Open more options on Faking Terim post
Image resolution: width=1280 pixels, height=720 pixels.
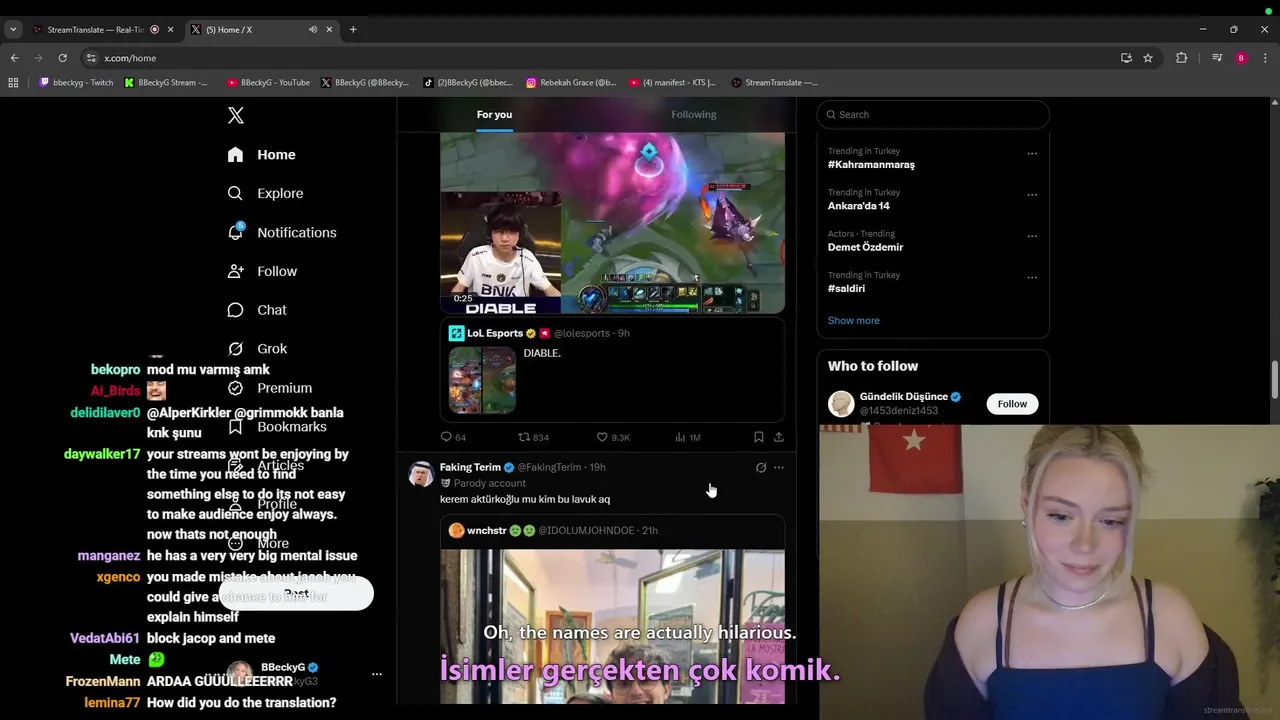(x=779, y=467)
